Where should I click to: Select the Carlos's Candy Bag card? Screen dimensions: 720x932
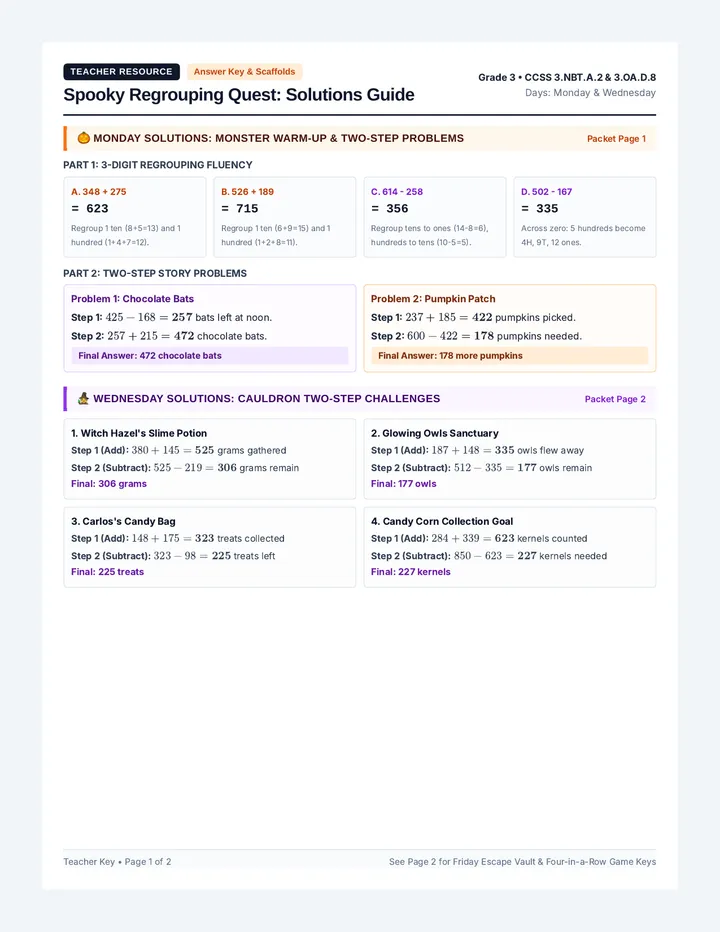click(x=210, y=547)
